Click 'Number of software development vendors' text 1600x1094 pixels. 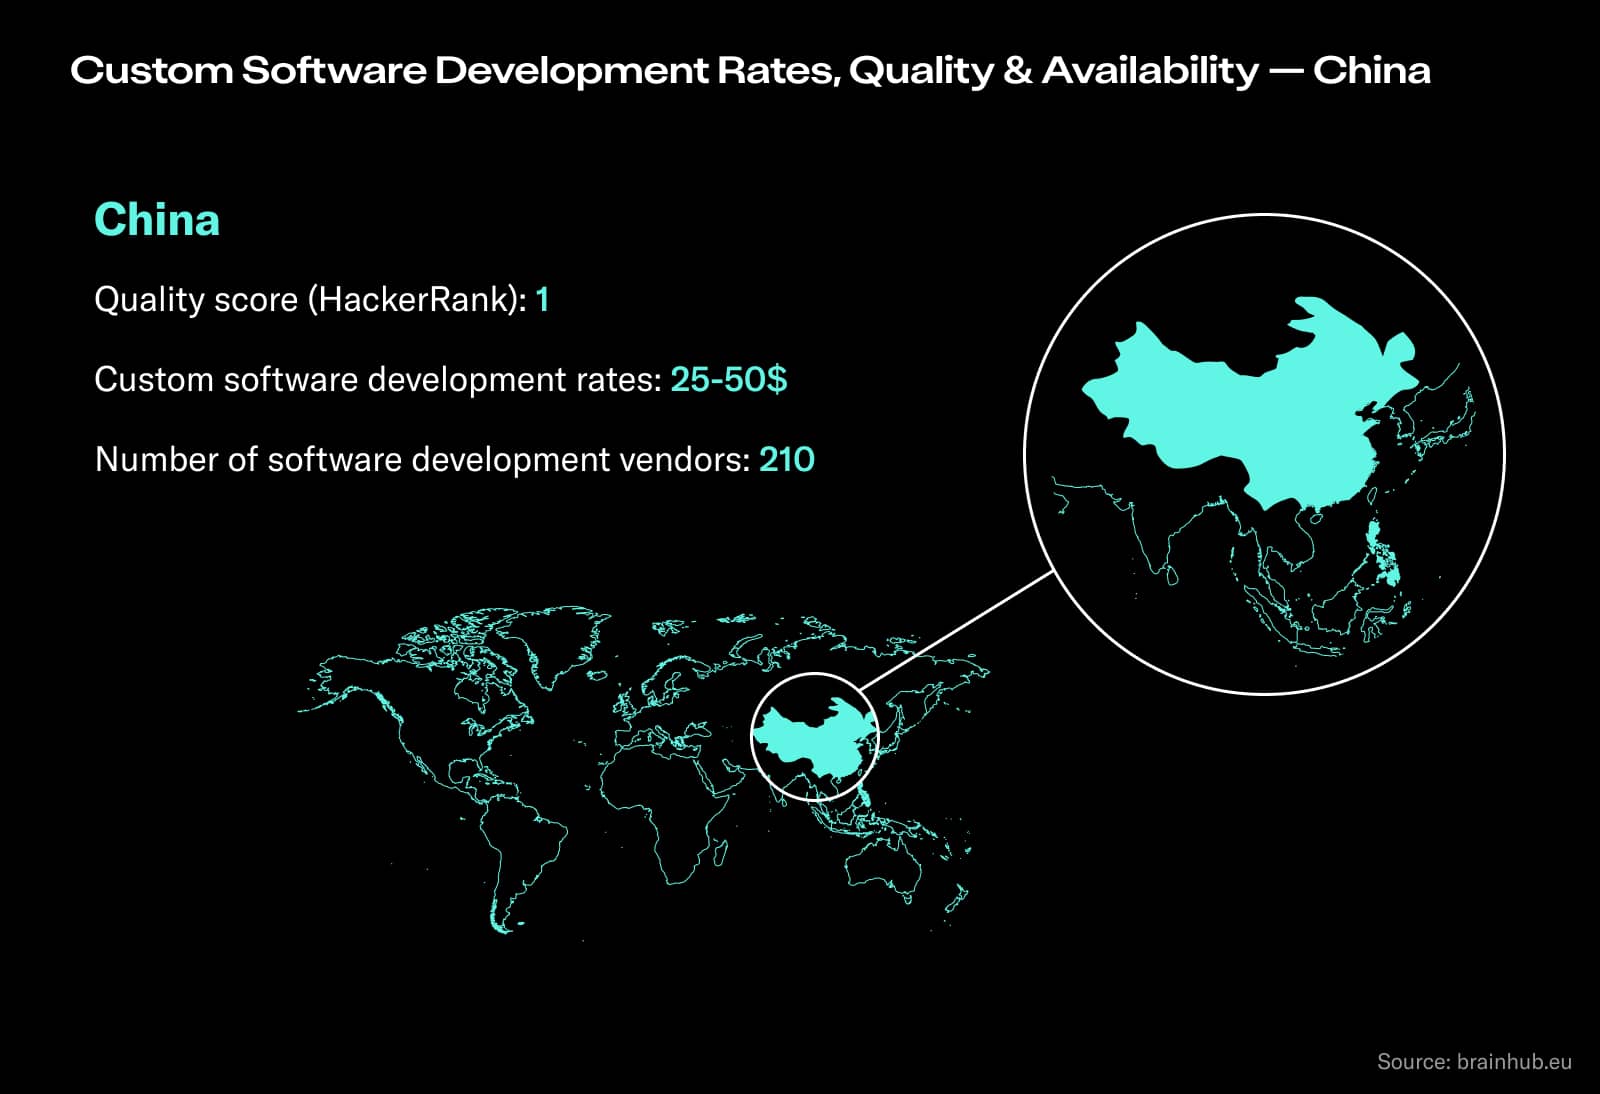(418, 459)
